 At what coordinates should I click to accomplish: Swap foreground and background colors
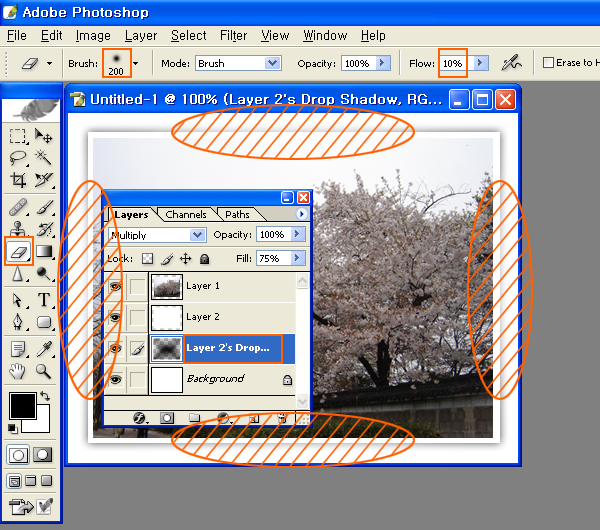click(x=45, y=396)
